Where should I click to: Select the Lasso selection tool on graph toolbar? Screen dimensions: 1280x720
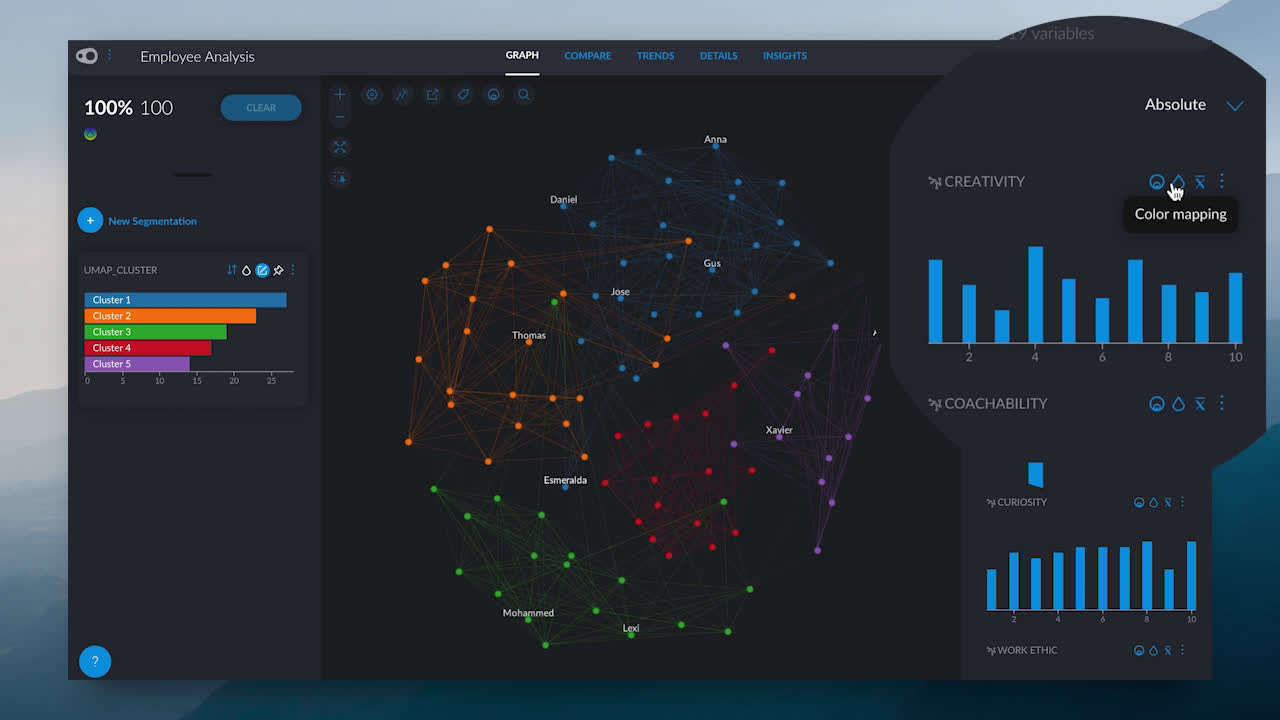tap(493, 95)
